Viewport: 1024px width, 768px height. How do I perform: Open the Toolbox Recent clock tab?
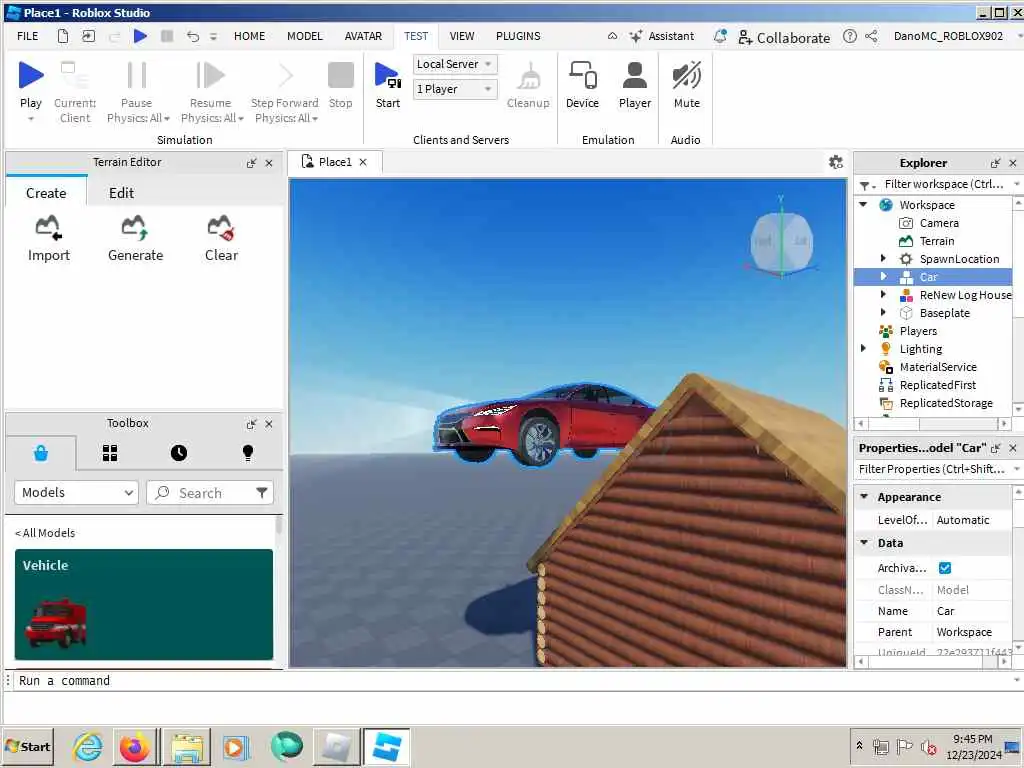[179, 453]
